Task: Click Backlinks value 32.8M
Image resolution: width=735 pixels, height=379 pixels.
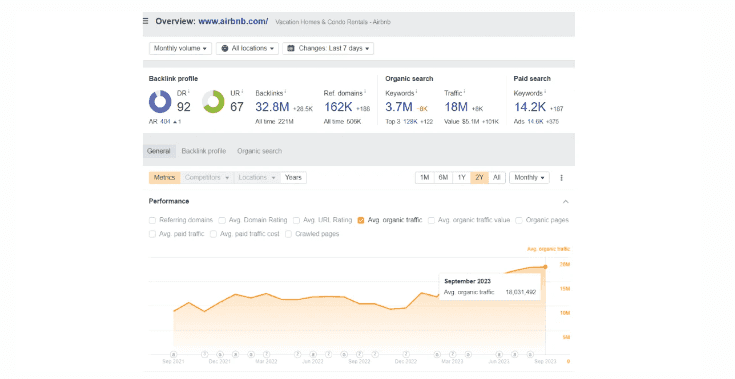Action: pos(272,107)
